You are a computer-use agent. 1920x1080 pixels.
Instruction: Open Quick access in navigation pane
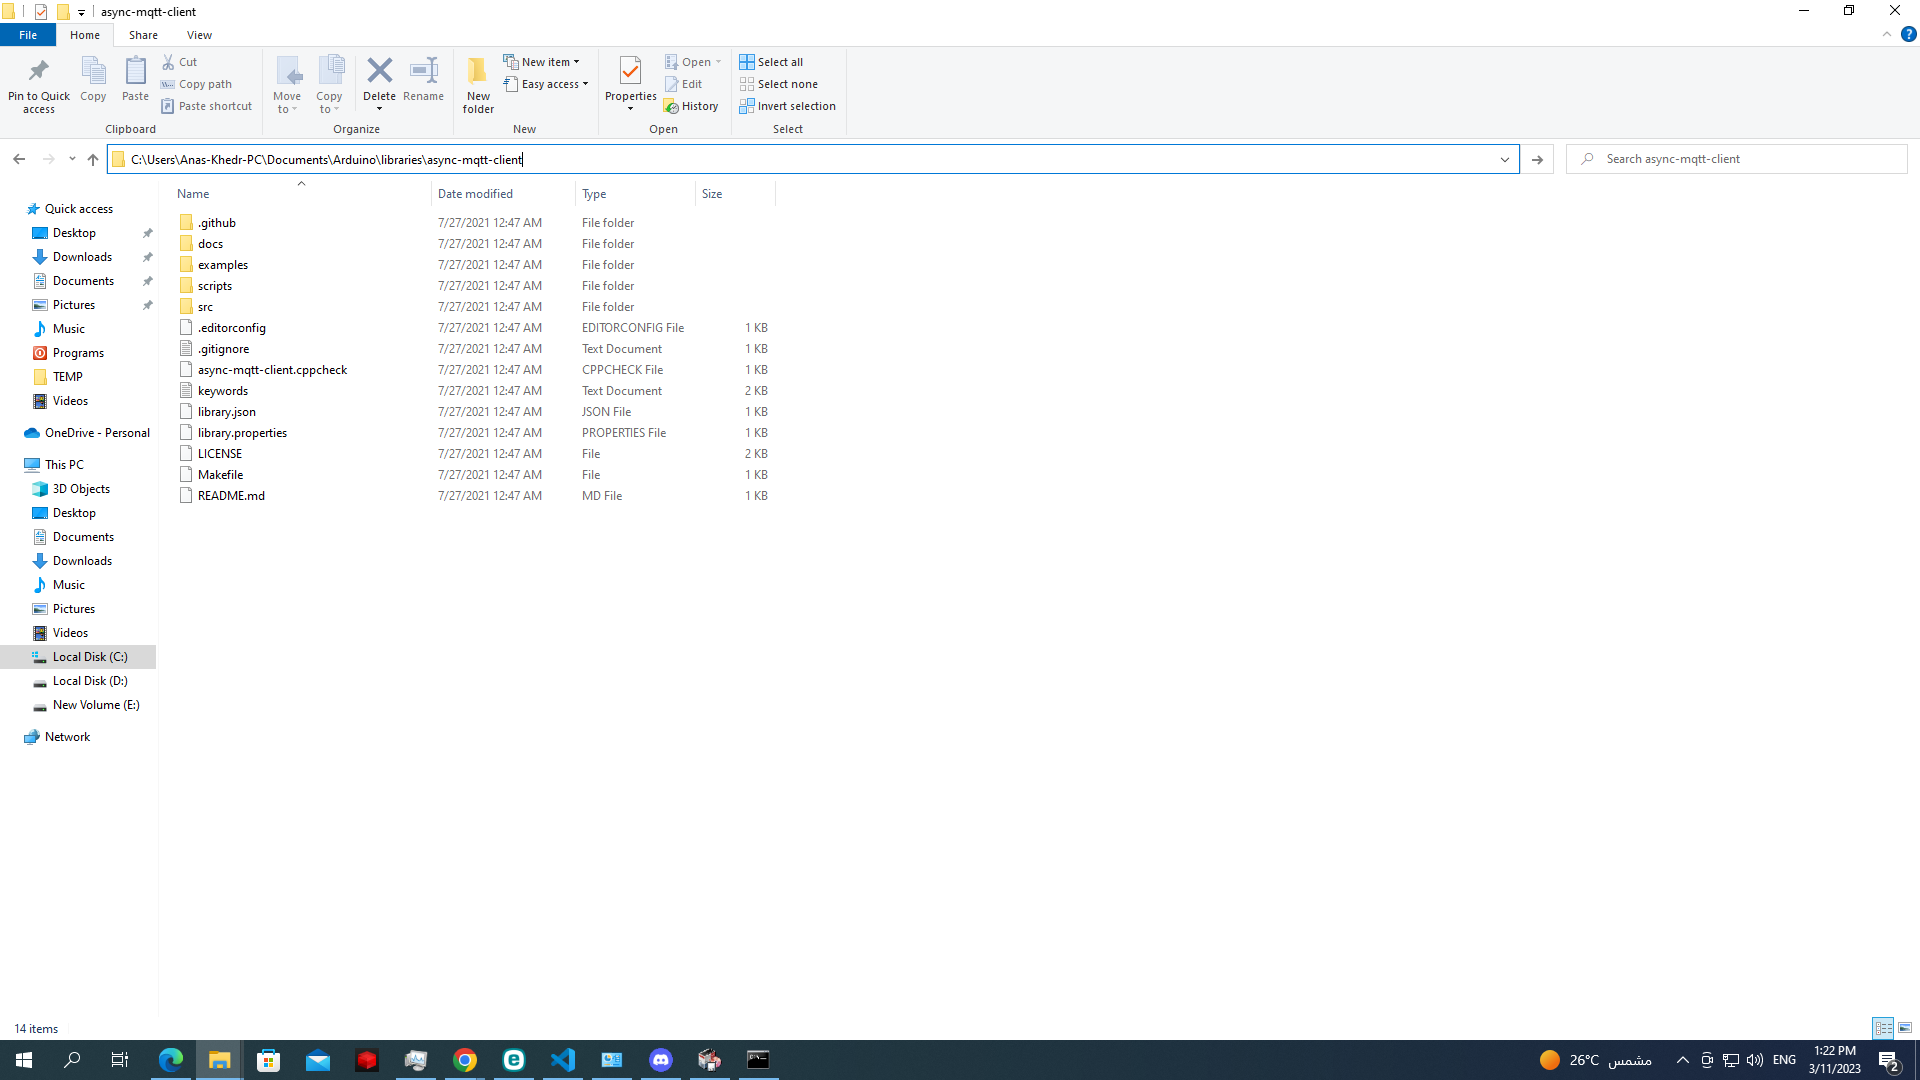[x=78, y=209]
